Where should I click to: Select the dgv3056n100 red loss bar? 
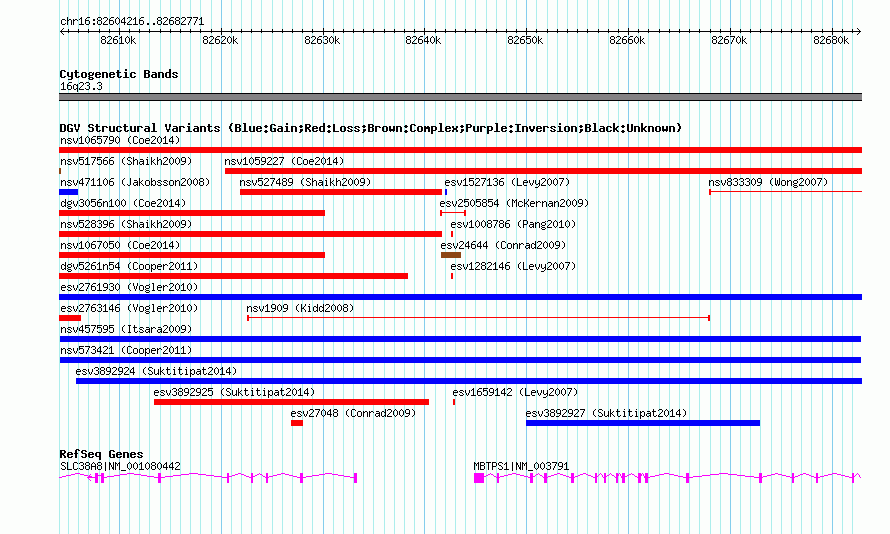click(x=192, y=213)
